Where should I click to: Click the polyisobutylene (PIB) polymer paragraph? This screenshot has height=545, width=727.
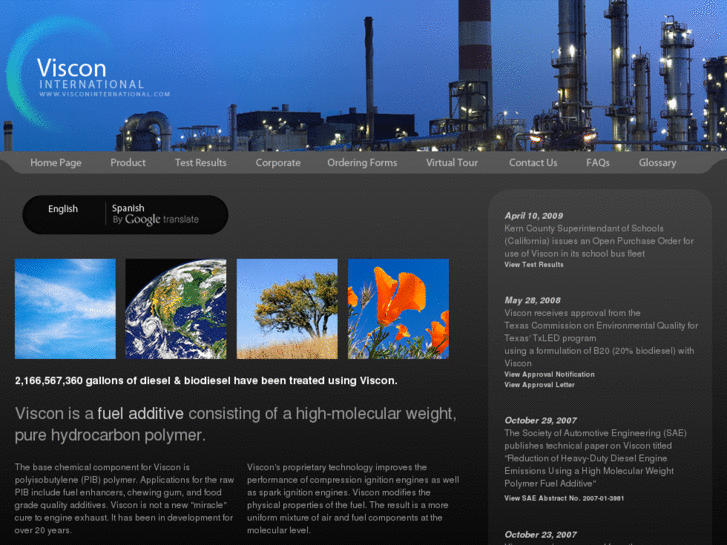124,499
